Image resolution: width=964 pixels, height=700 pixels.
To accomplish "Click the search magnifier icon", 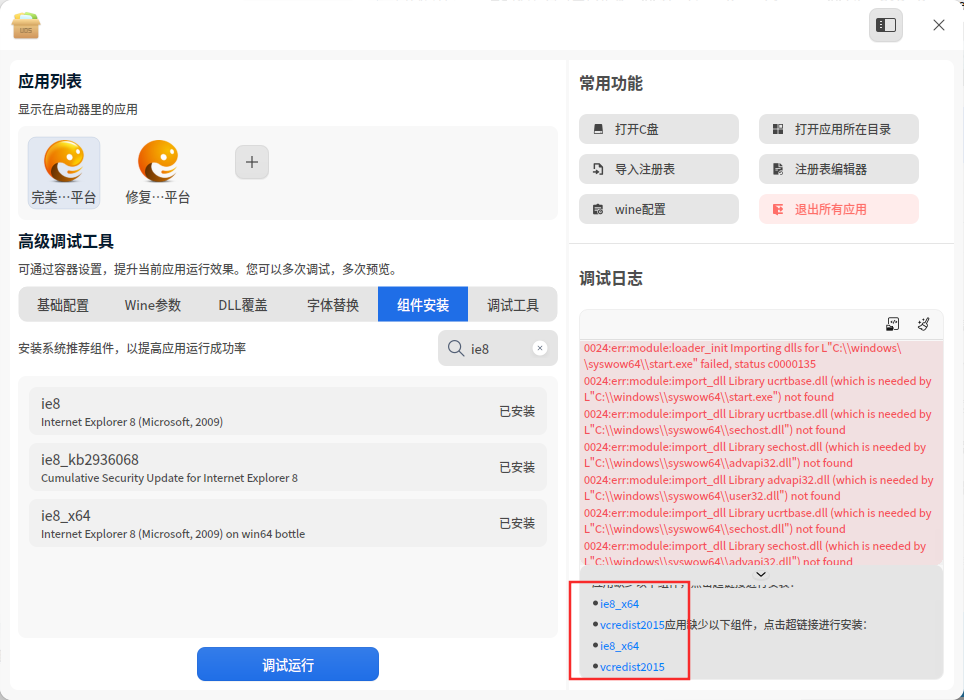I will pos(456,348).
